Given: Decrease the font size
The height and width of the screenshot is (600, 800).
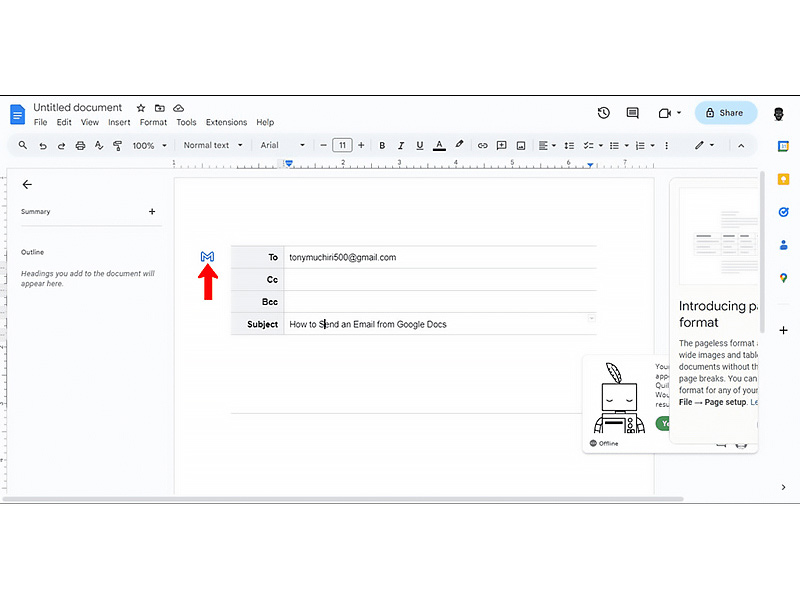Looking at the screenshot, I should (323, 145).
